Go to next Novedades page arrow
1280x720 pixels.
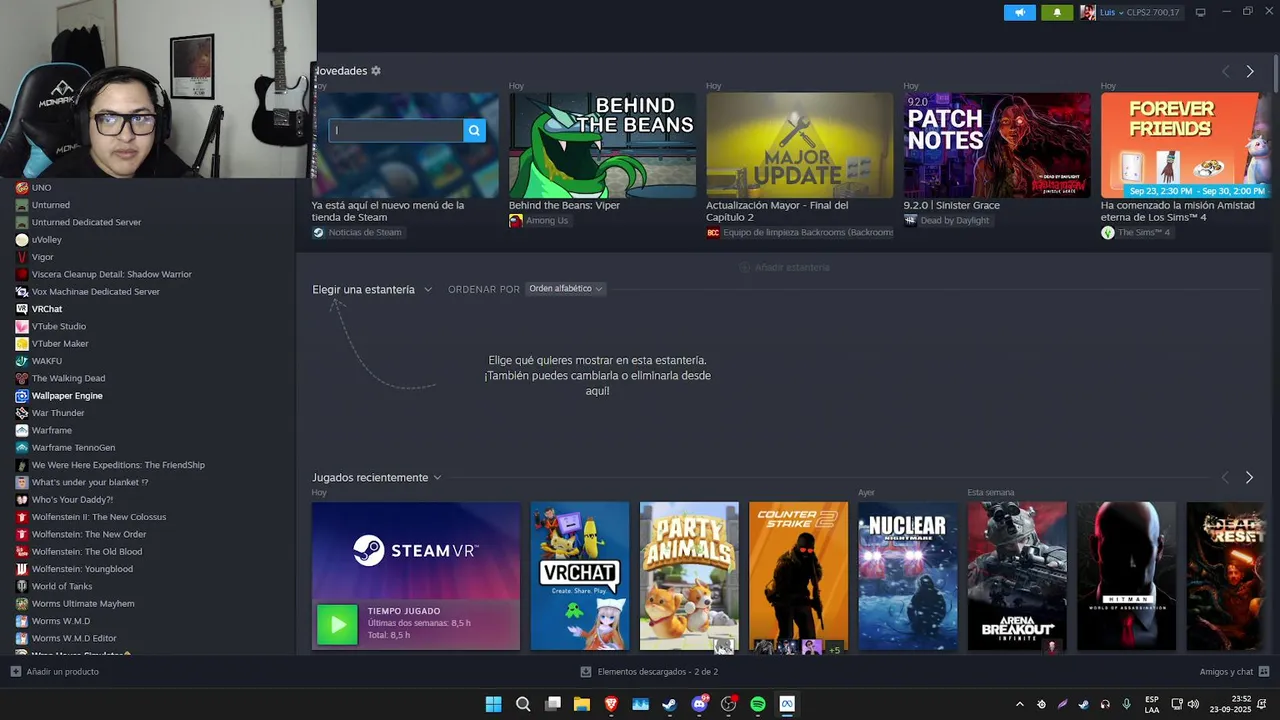[1249, 71]
